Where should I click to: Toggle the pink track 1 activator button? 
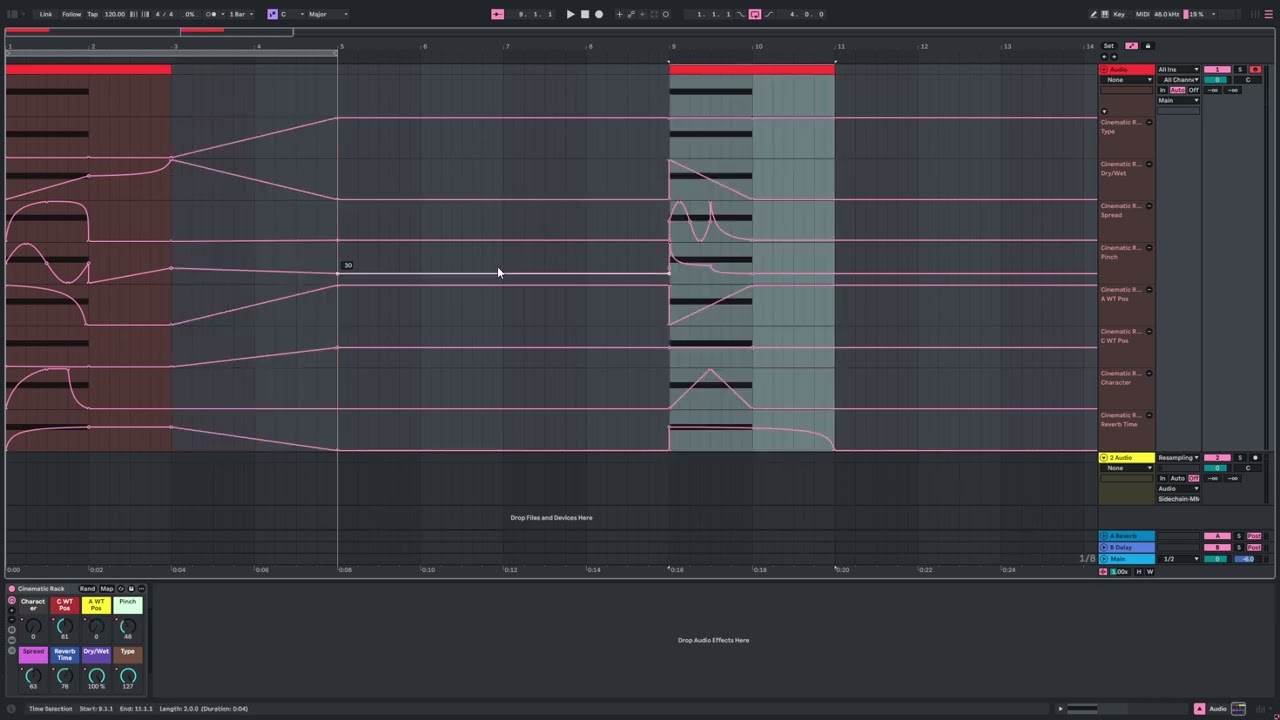pos(1217,70)
